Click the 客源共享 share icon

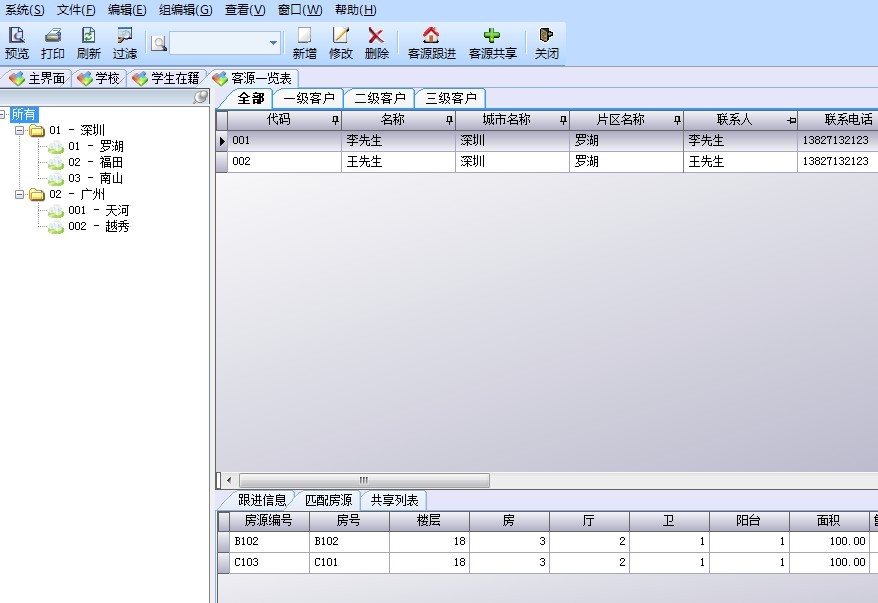[492, 36]
